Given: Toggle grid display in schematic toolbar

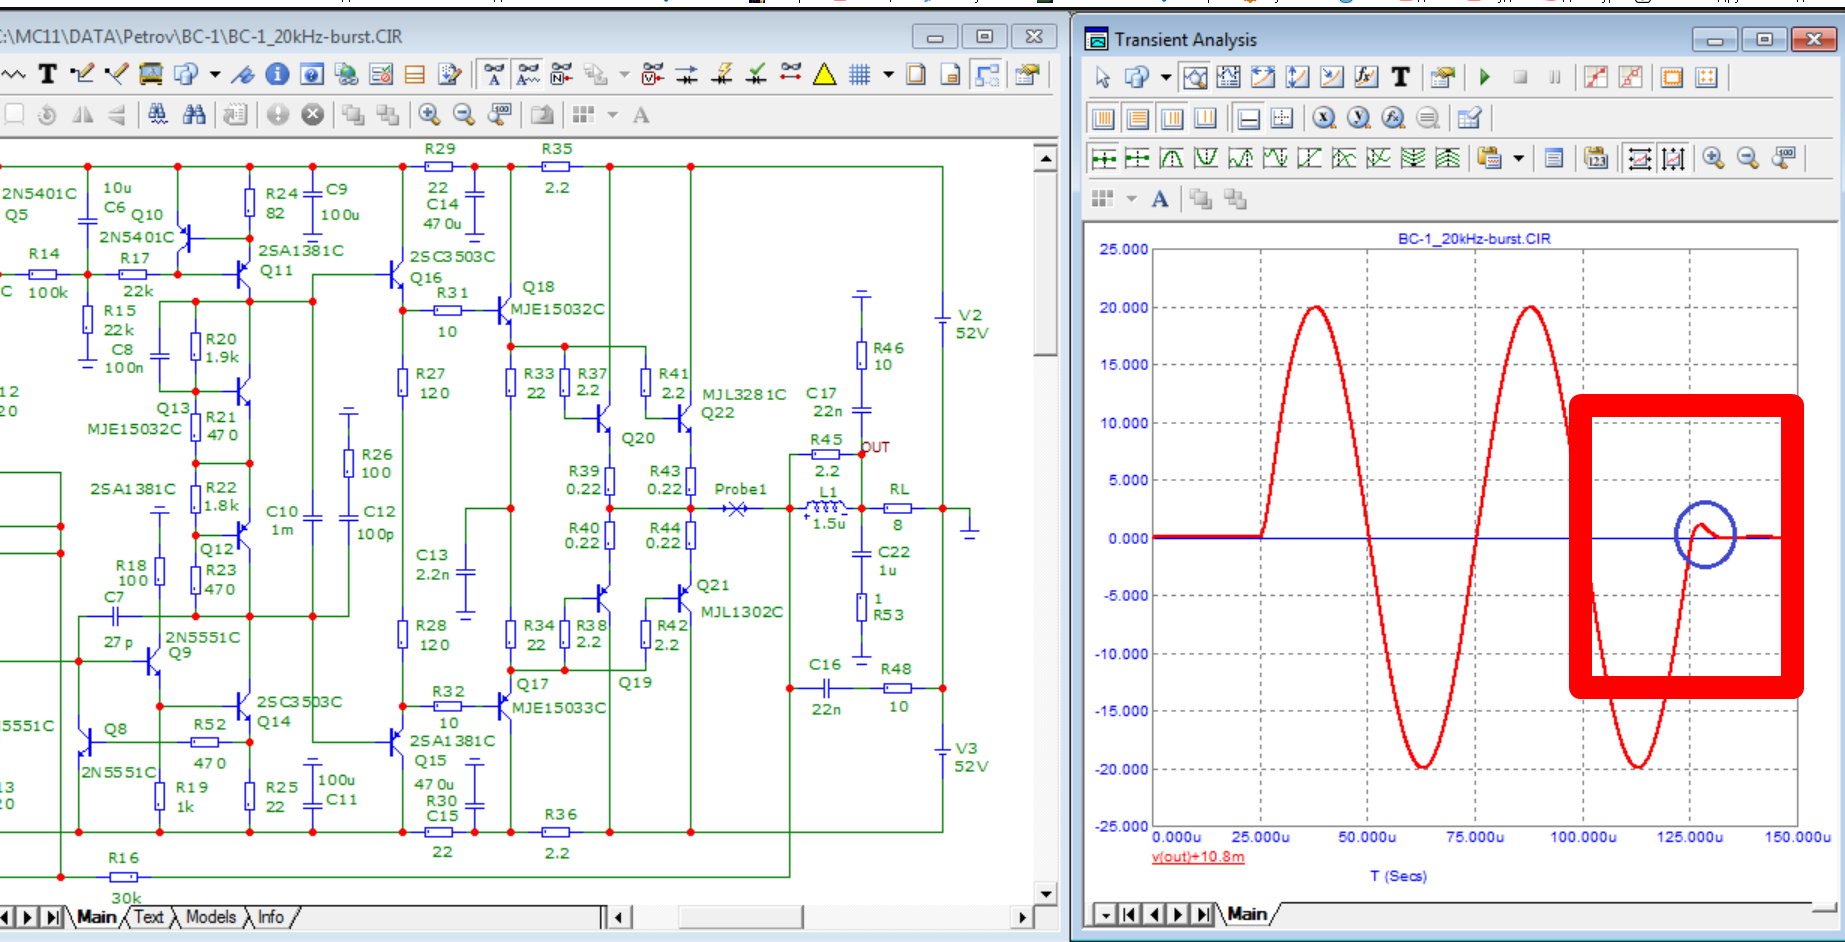Looking at the screenshot, I should click(859, 74).
